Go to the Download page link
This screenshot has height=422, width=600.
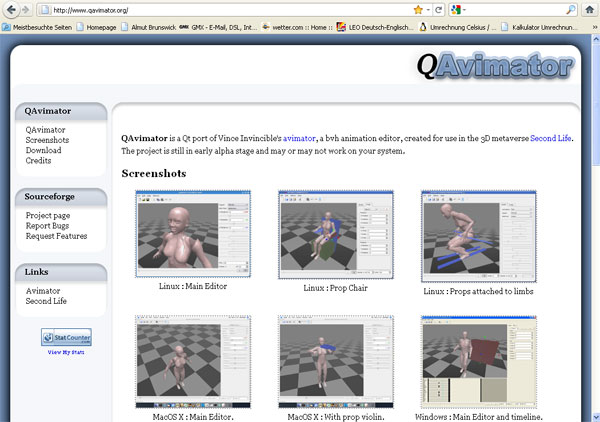coord(44,151)
